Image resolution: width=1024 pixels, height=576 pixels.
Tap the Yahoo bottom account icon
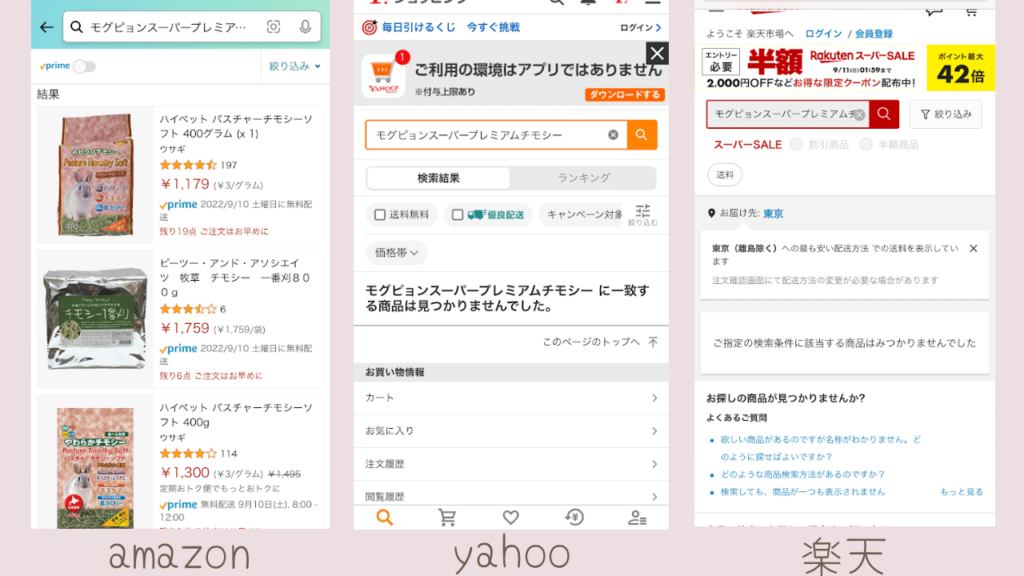pos(637,518)
